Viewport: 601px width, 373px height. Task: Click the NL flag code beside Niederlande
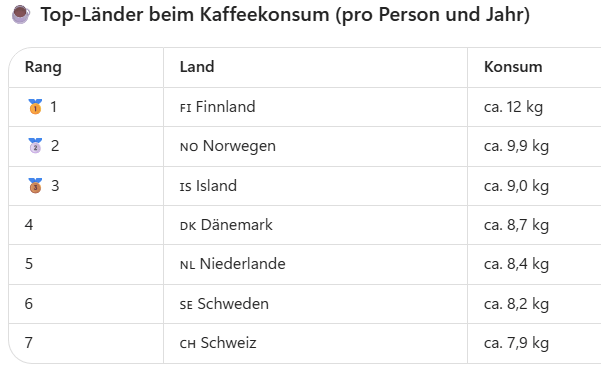(187, 265)
